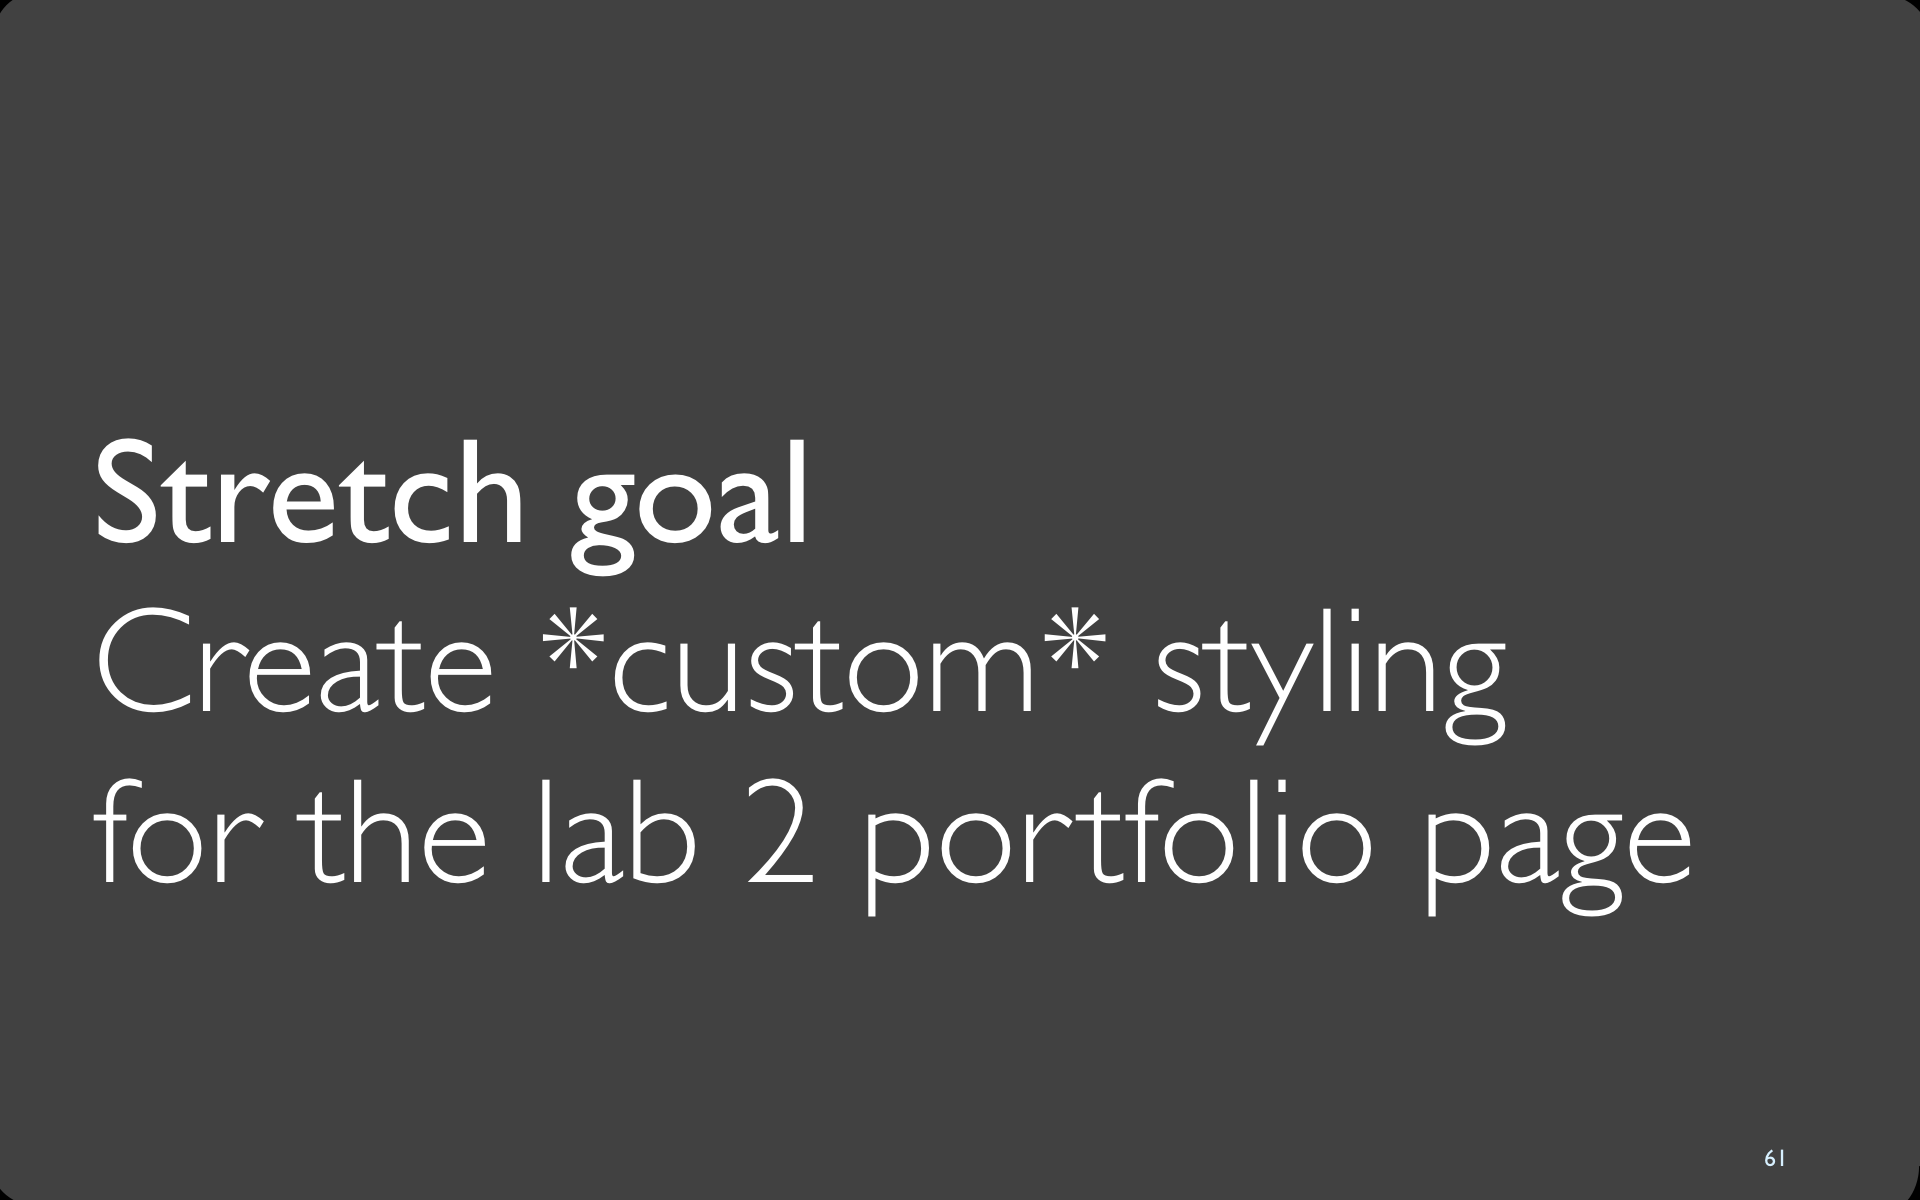
Task: Click the slide number 61
Action: tap(1775, 1158)
